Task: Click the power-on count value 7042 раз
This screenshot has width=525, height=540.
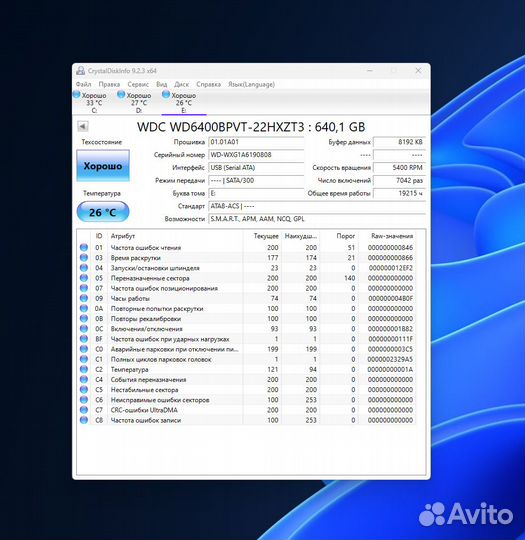Action: pyautogui.click(x=399, y=180)
